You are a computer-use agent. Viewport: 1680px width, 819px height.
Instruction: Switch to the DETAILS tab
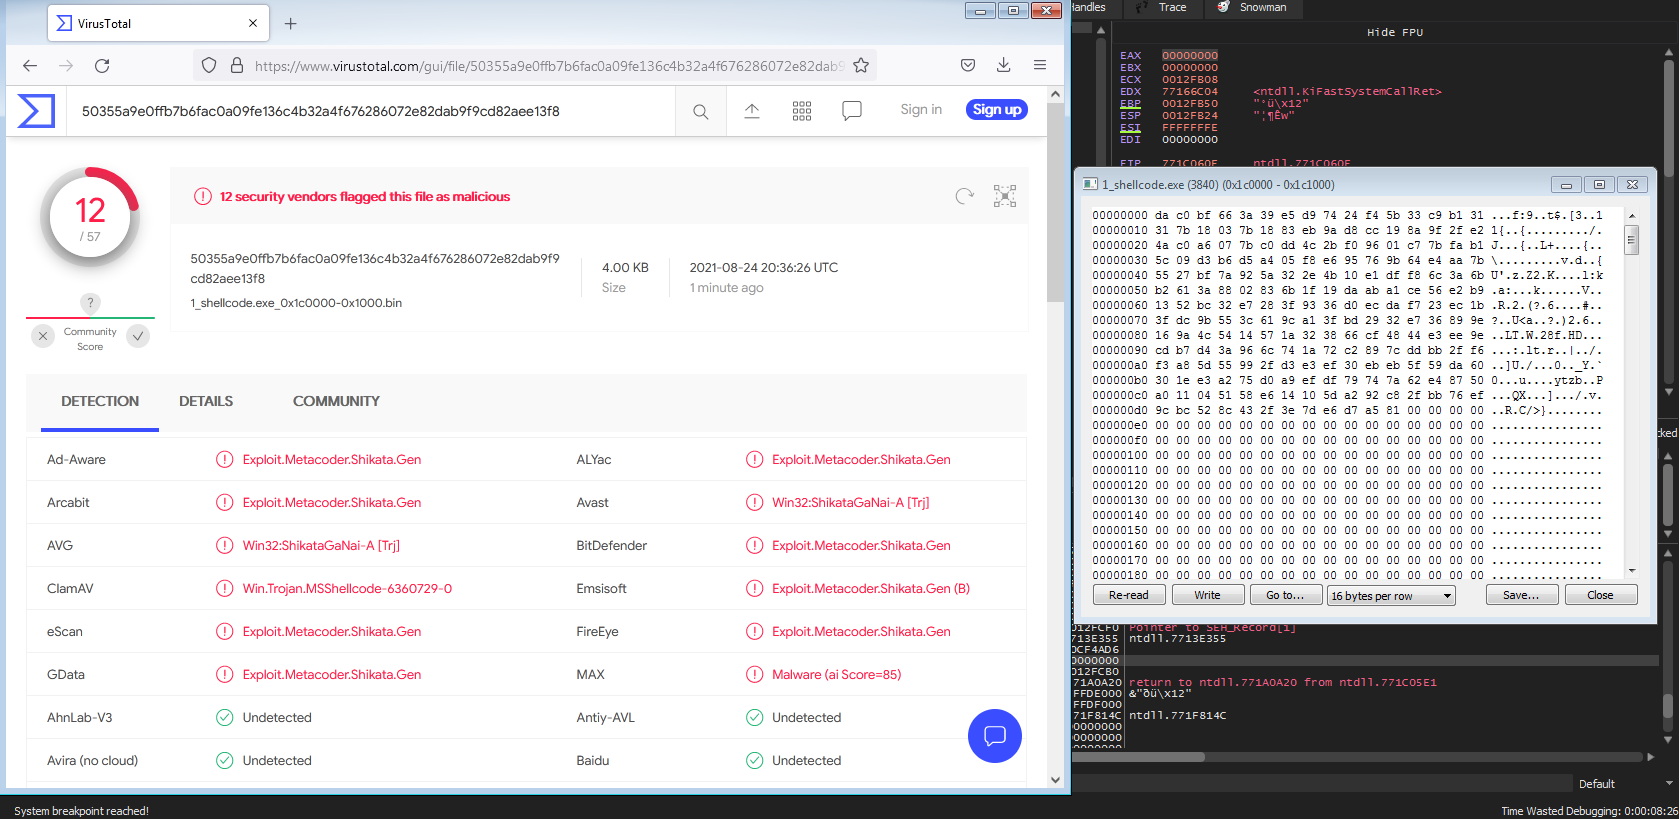tap(206, 402)
